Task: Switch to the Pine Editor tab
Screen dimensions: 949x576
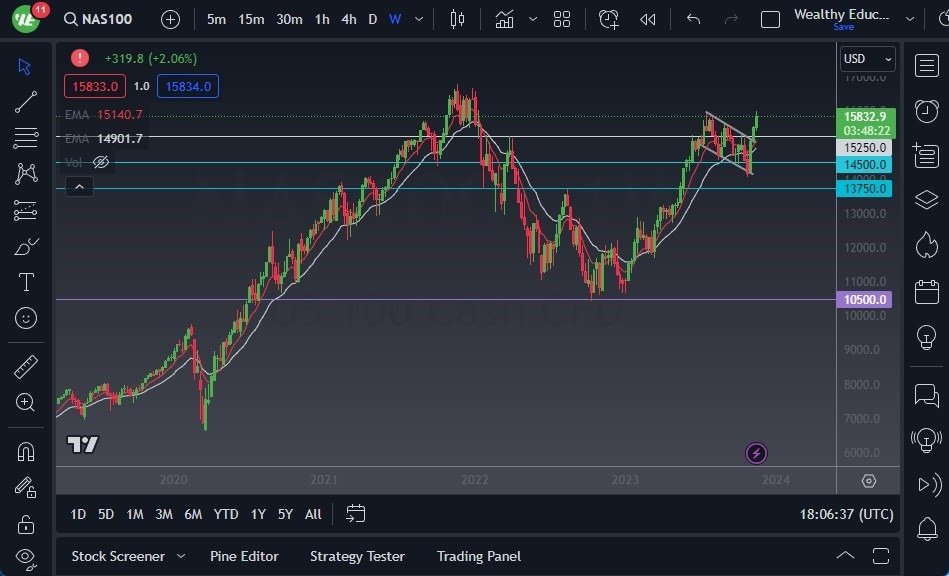Action: 245,556
